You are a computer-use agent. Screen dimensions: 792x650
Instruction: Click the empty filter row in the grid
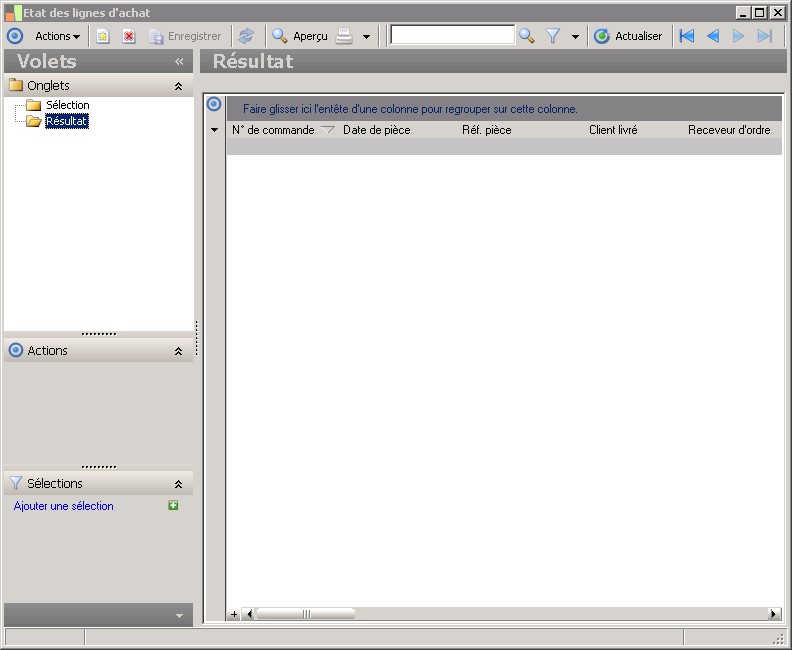point(504,146)
